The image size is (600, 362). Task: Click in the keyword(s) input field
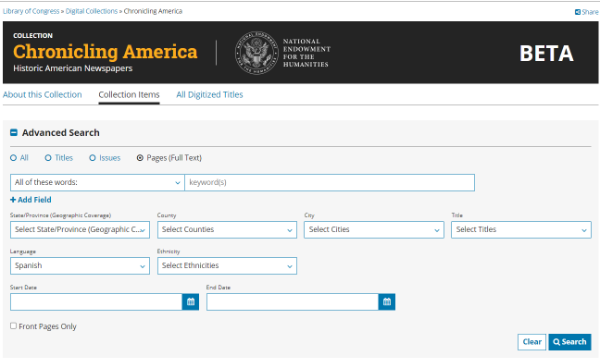[329, 183]
